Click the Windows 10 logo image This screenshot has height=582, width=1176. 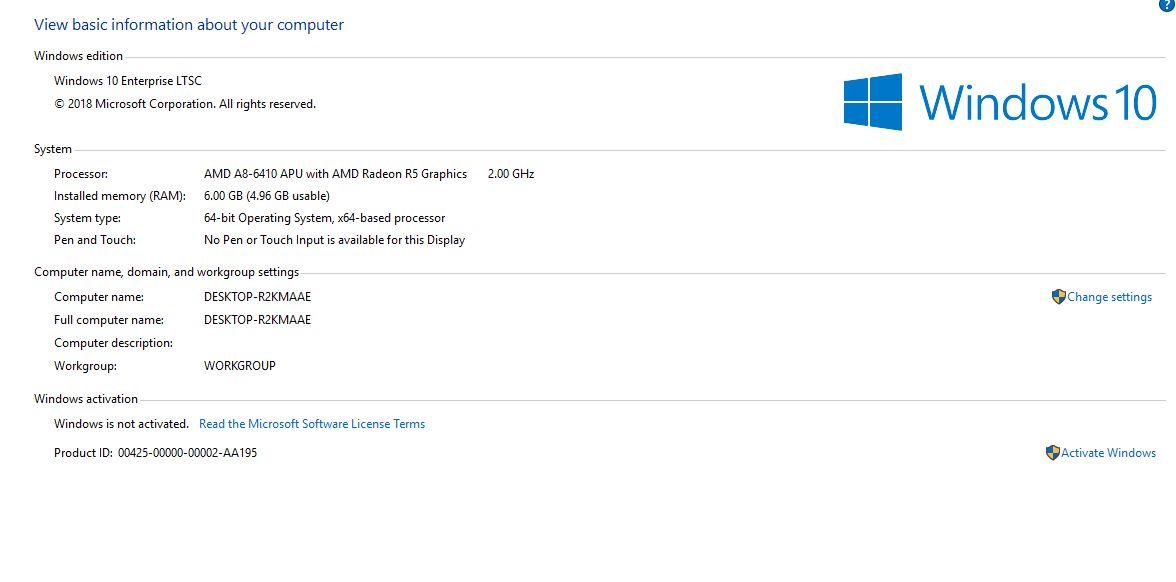click(999, 102)
